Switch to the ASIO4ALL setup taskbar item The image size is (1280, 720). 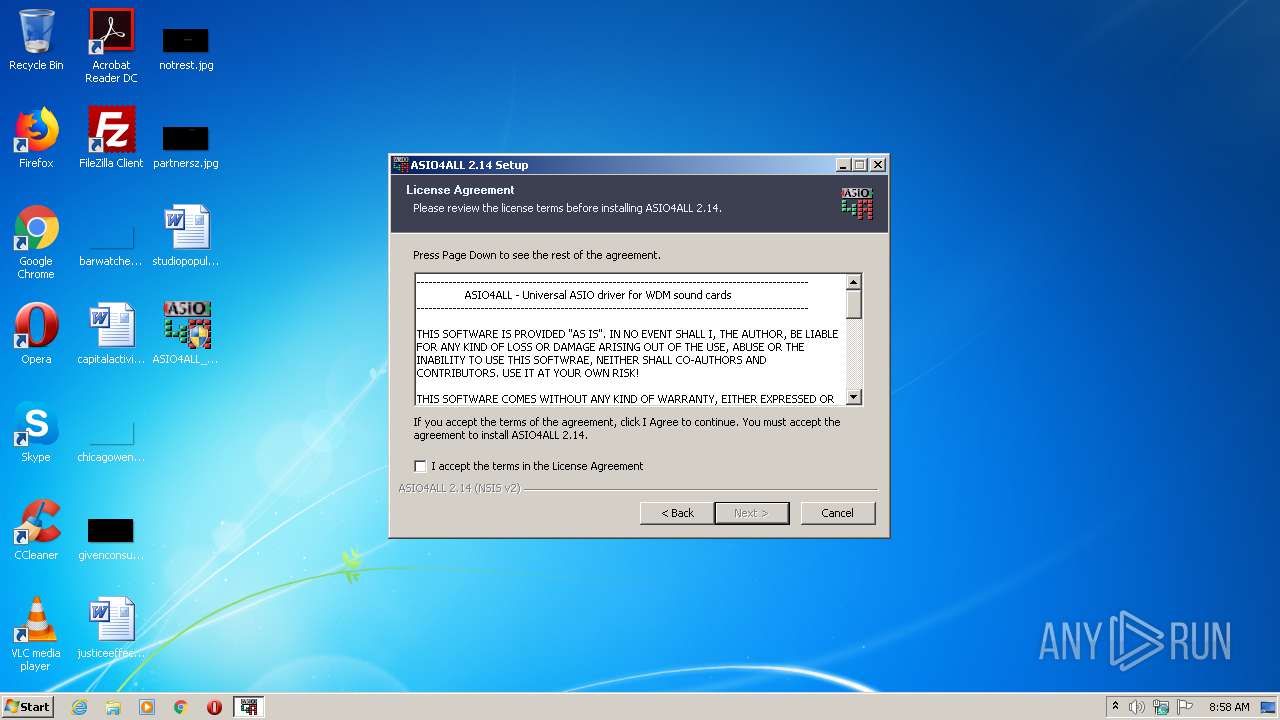coord(249,707)
